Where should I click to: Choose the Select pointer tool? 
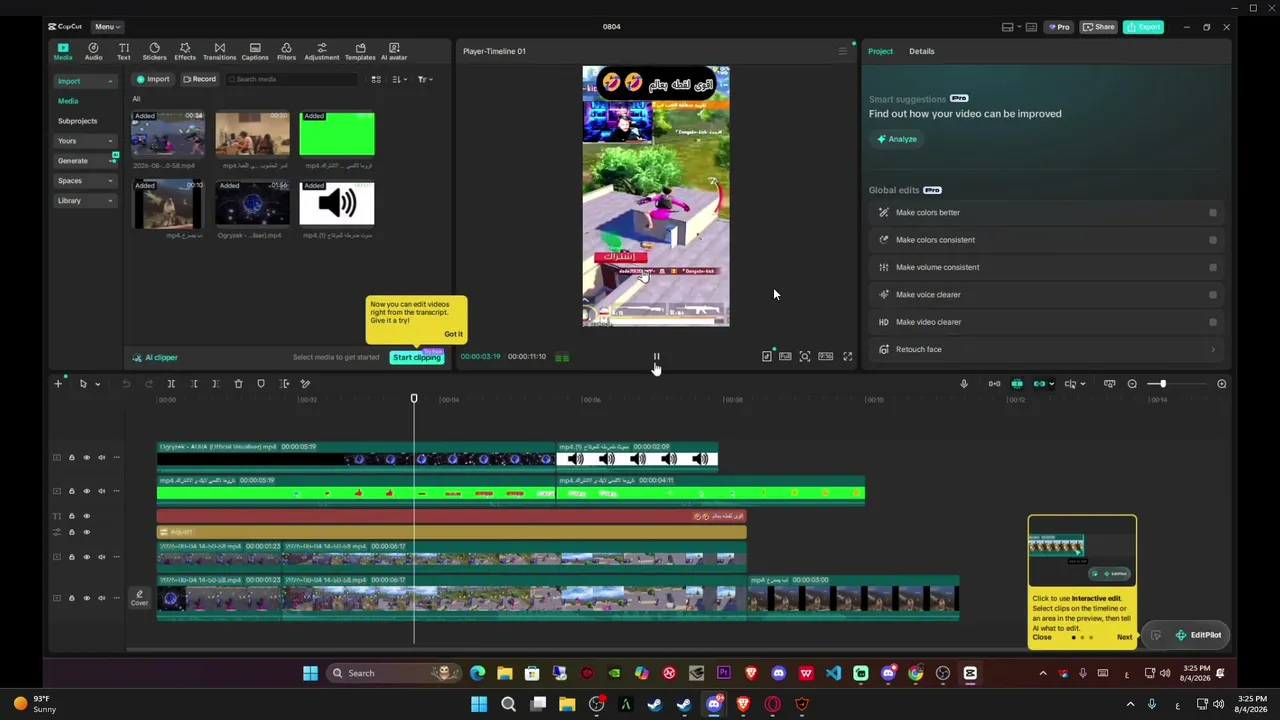point(83,384)
